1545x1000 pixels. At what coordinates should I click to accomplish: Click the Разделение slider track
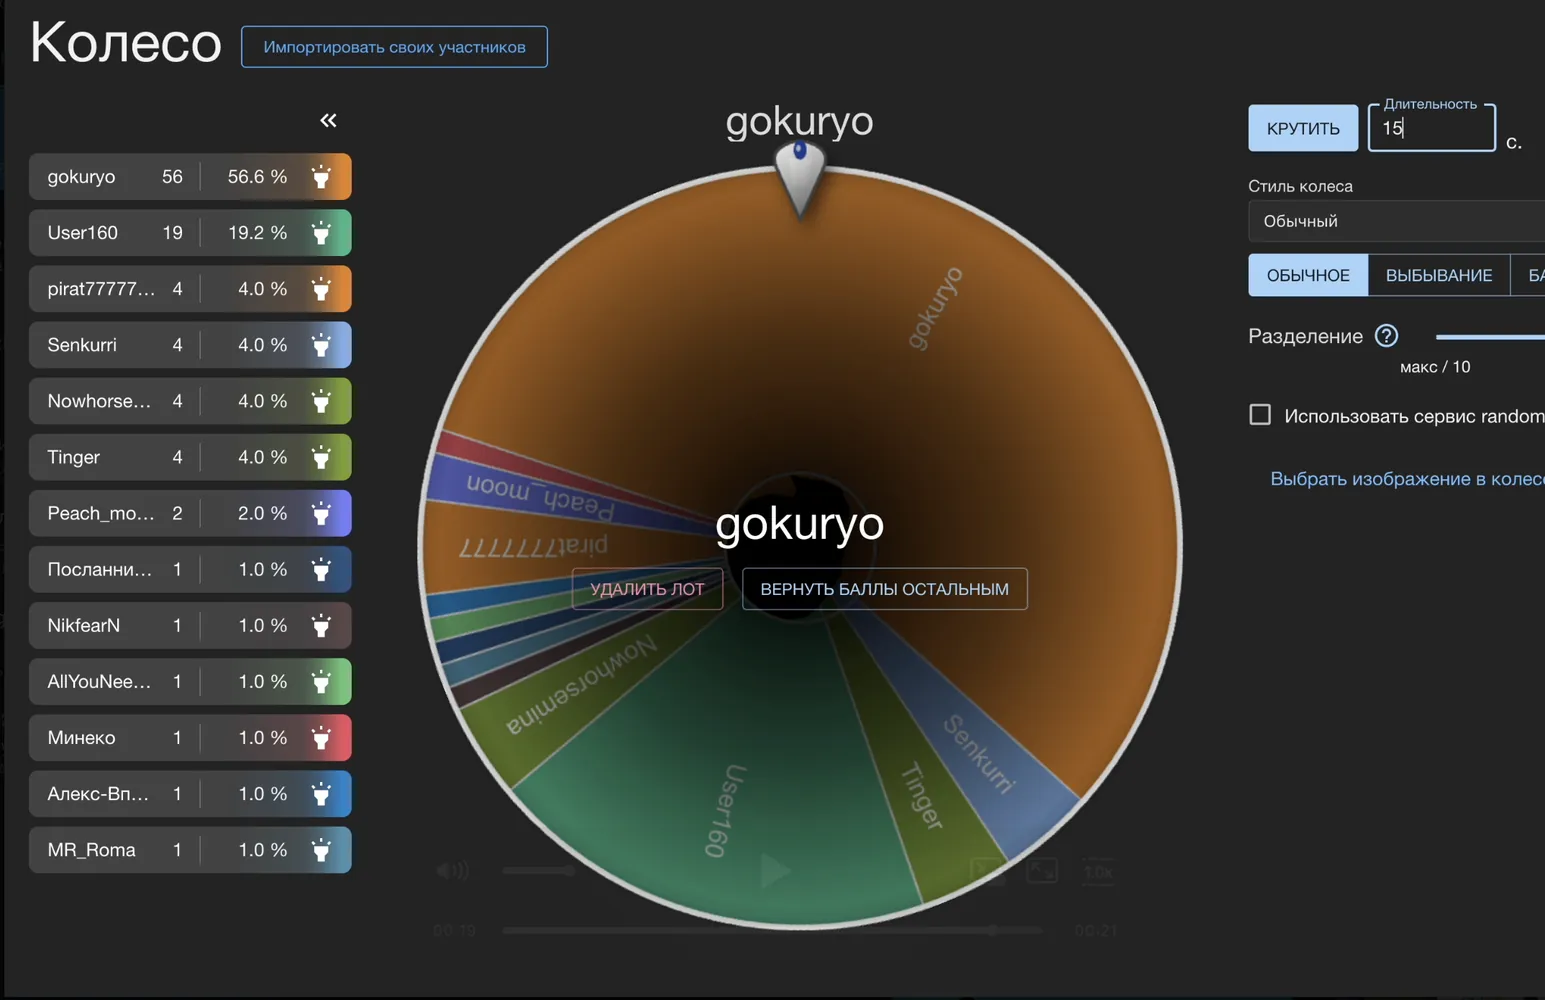coord(1490,337)
